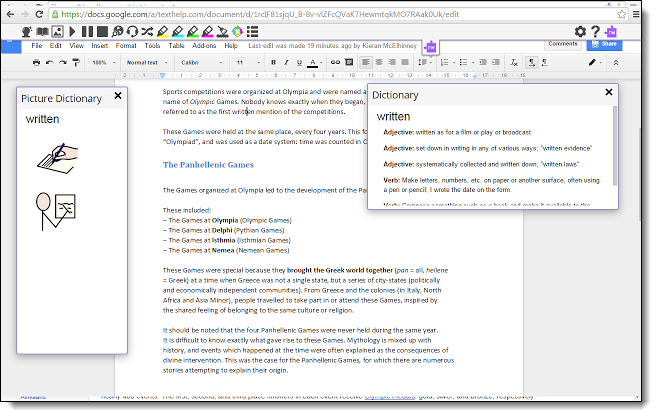Click the Insert link icon
The image size is (657, 417).
[x=335, y=62]
